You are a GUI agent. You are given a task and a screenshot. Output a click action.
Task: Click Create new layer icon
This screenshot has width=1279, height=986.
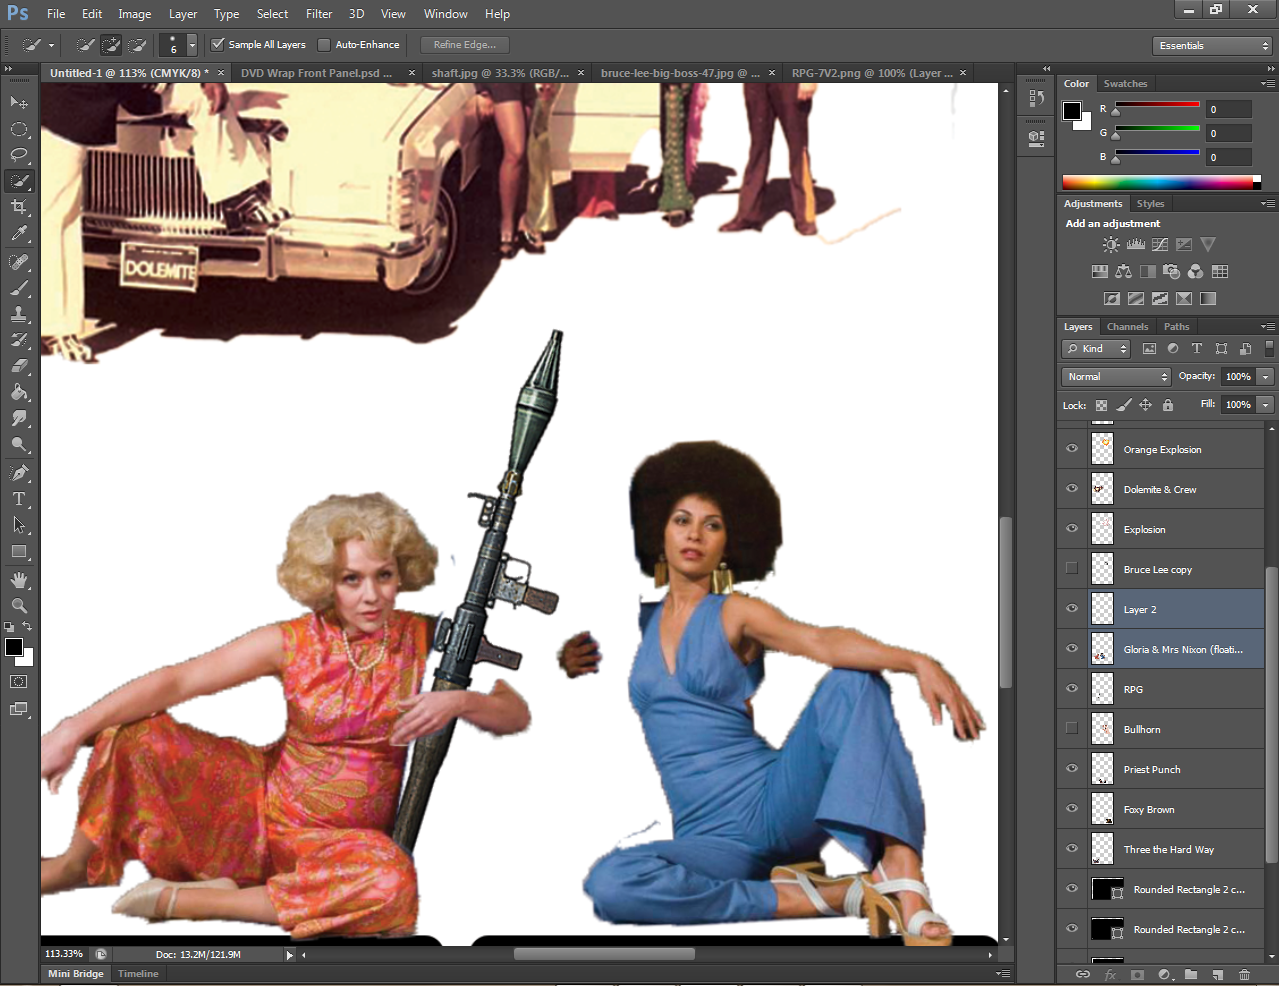[x=1217, y=974]
